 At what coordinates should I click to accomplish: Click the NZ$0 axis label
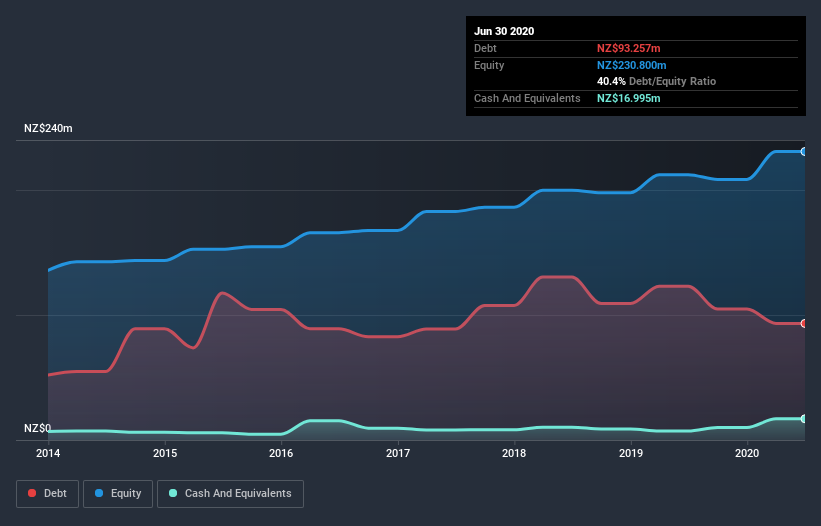coord(38,428)
